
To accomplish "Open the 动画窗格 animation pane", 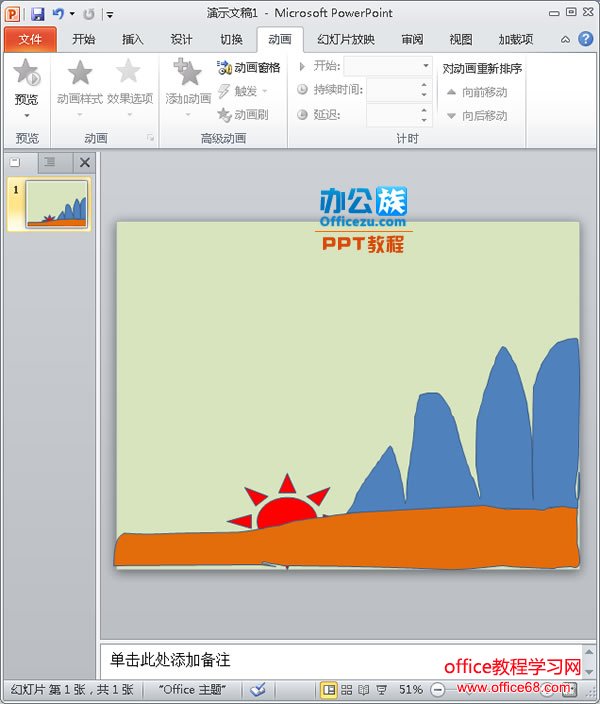I will click(248, 68).
